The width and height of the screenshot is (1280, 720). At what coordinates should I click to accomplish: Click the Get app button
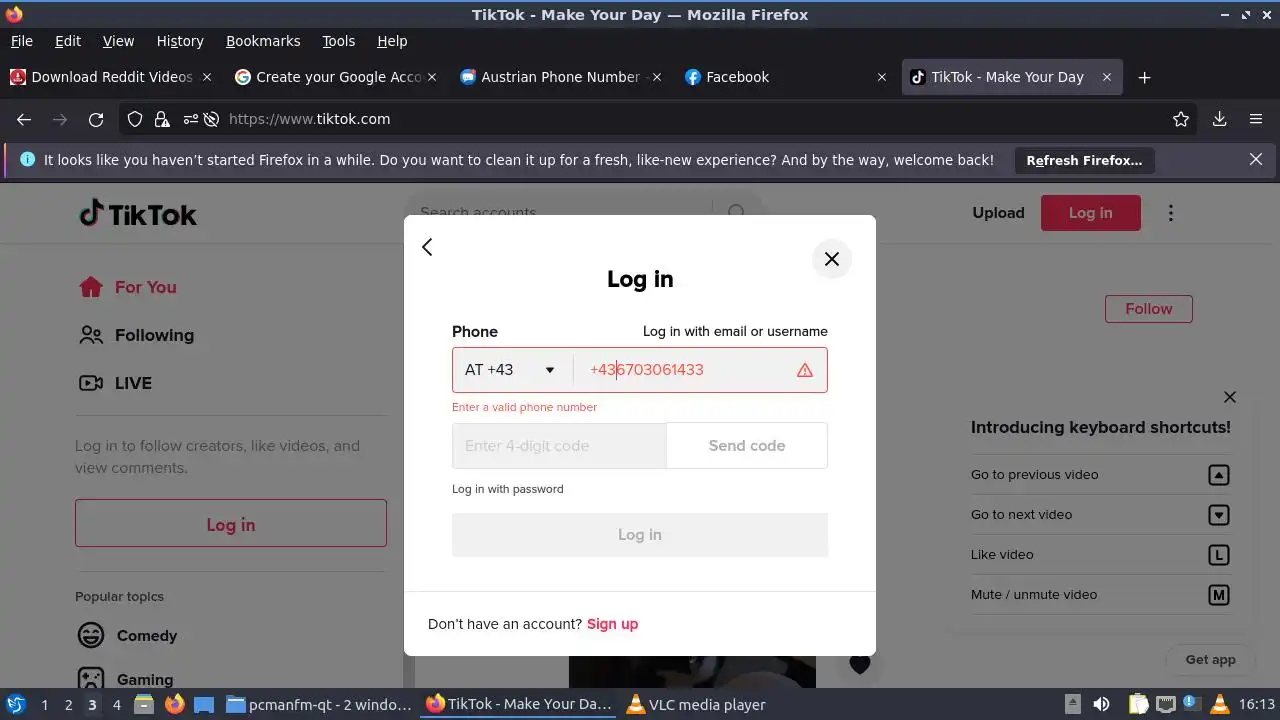tap(1210, 660)
